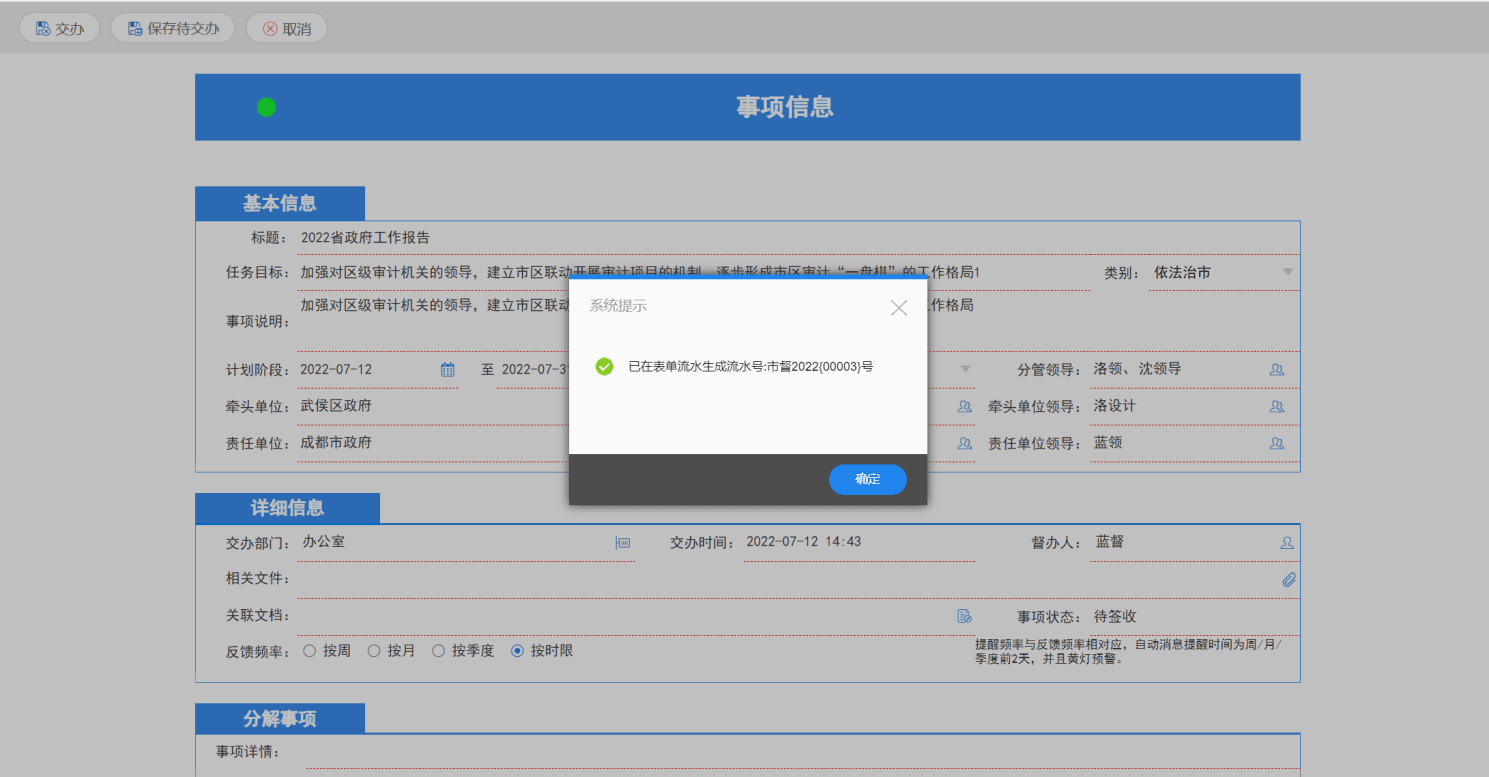Confirm the dialog with 确定
The image size is (1489, 777).
(x=867, y=479)
